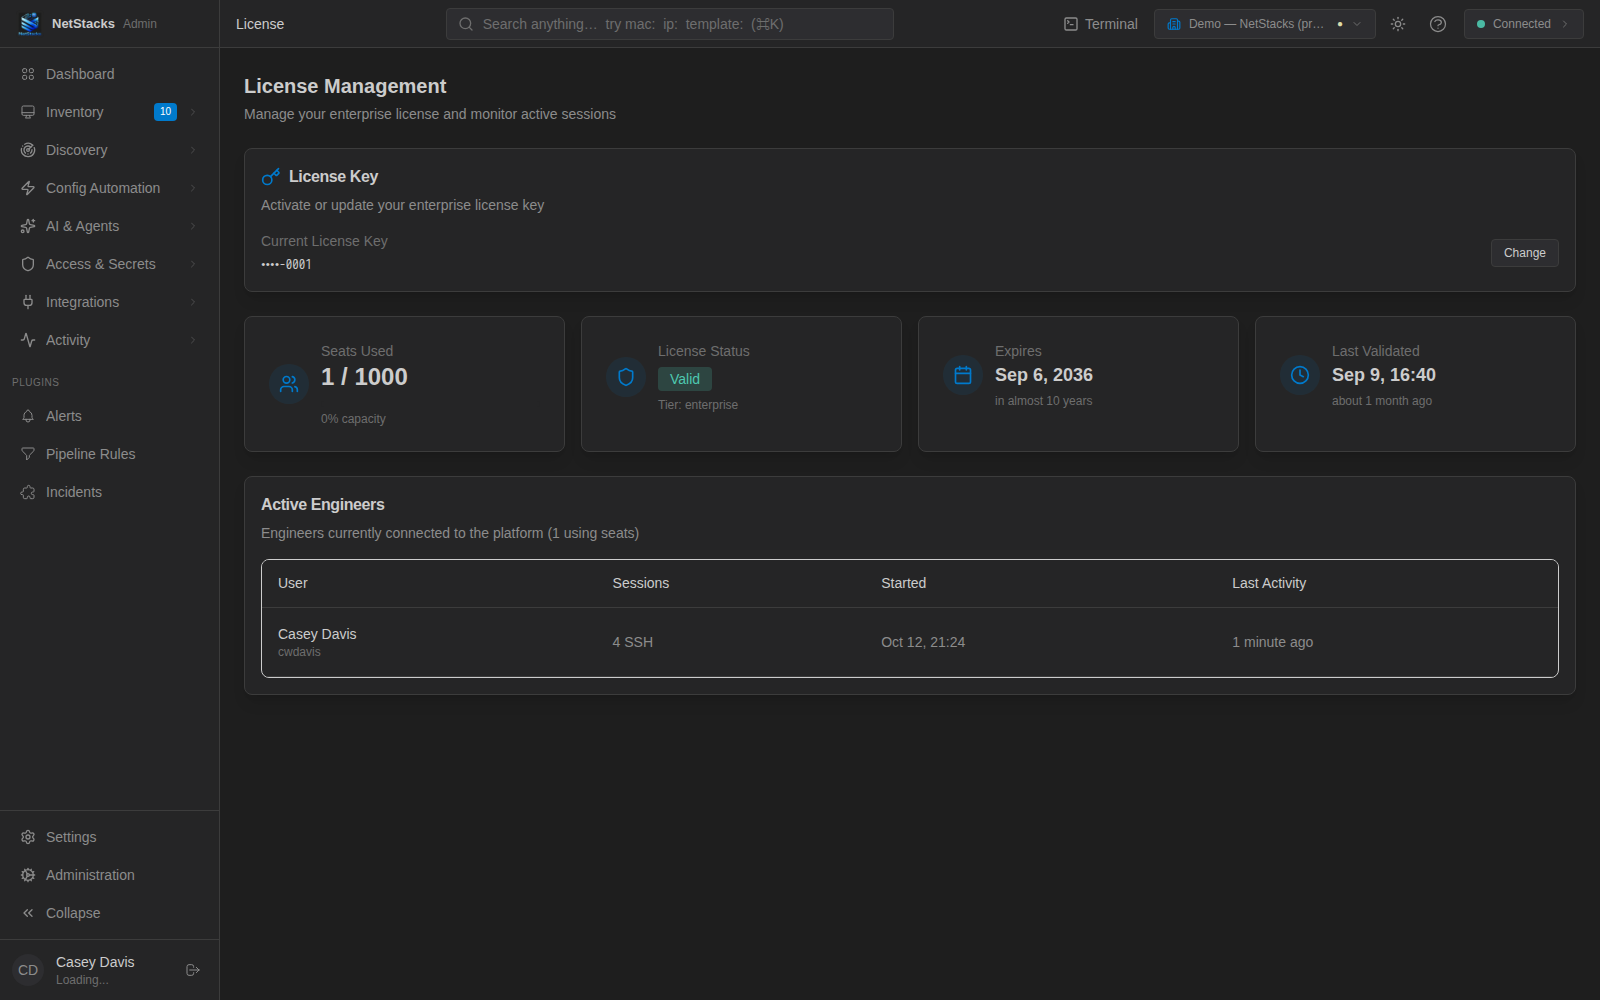Click the 1 / 1000 seats value
This screenshot has width=1600, height=1000.
(364, 377)
